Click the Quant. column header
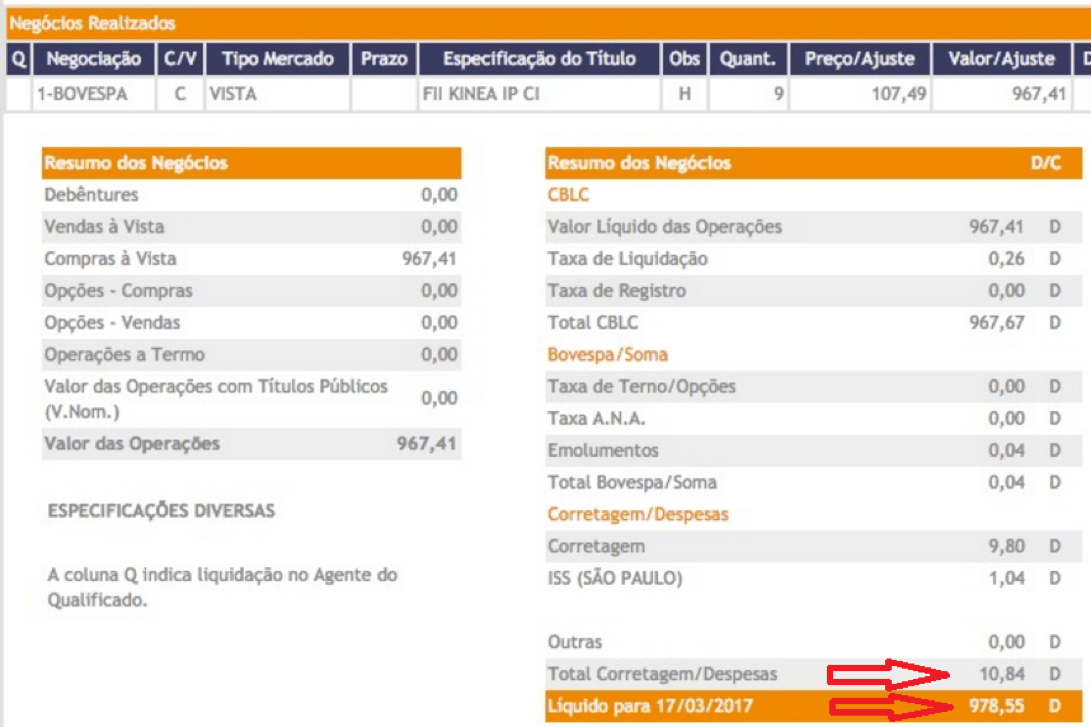 747,59
